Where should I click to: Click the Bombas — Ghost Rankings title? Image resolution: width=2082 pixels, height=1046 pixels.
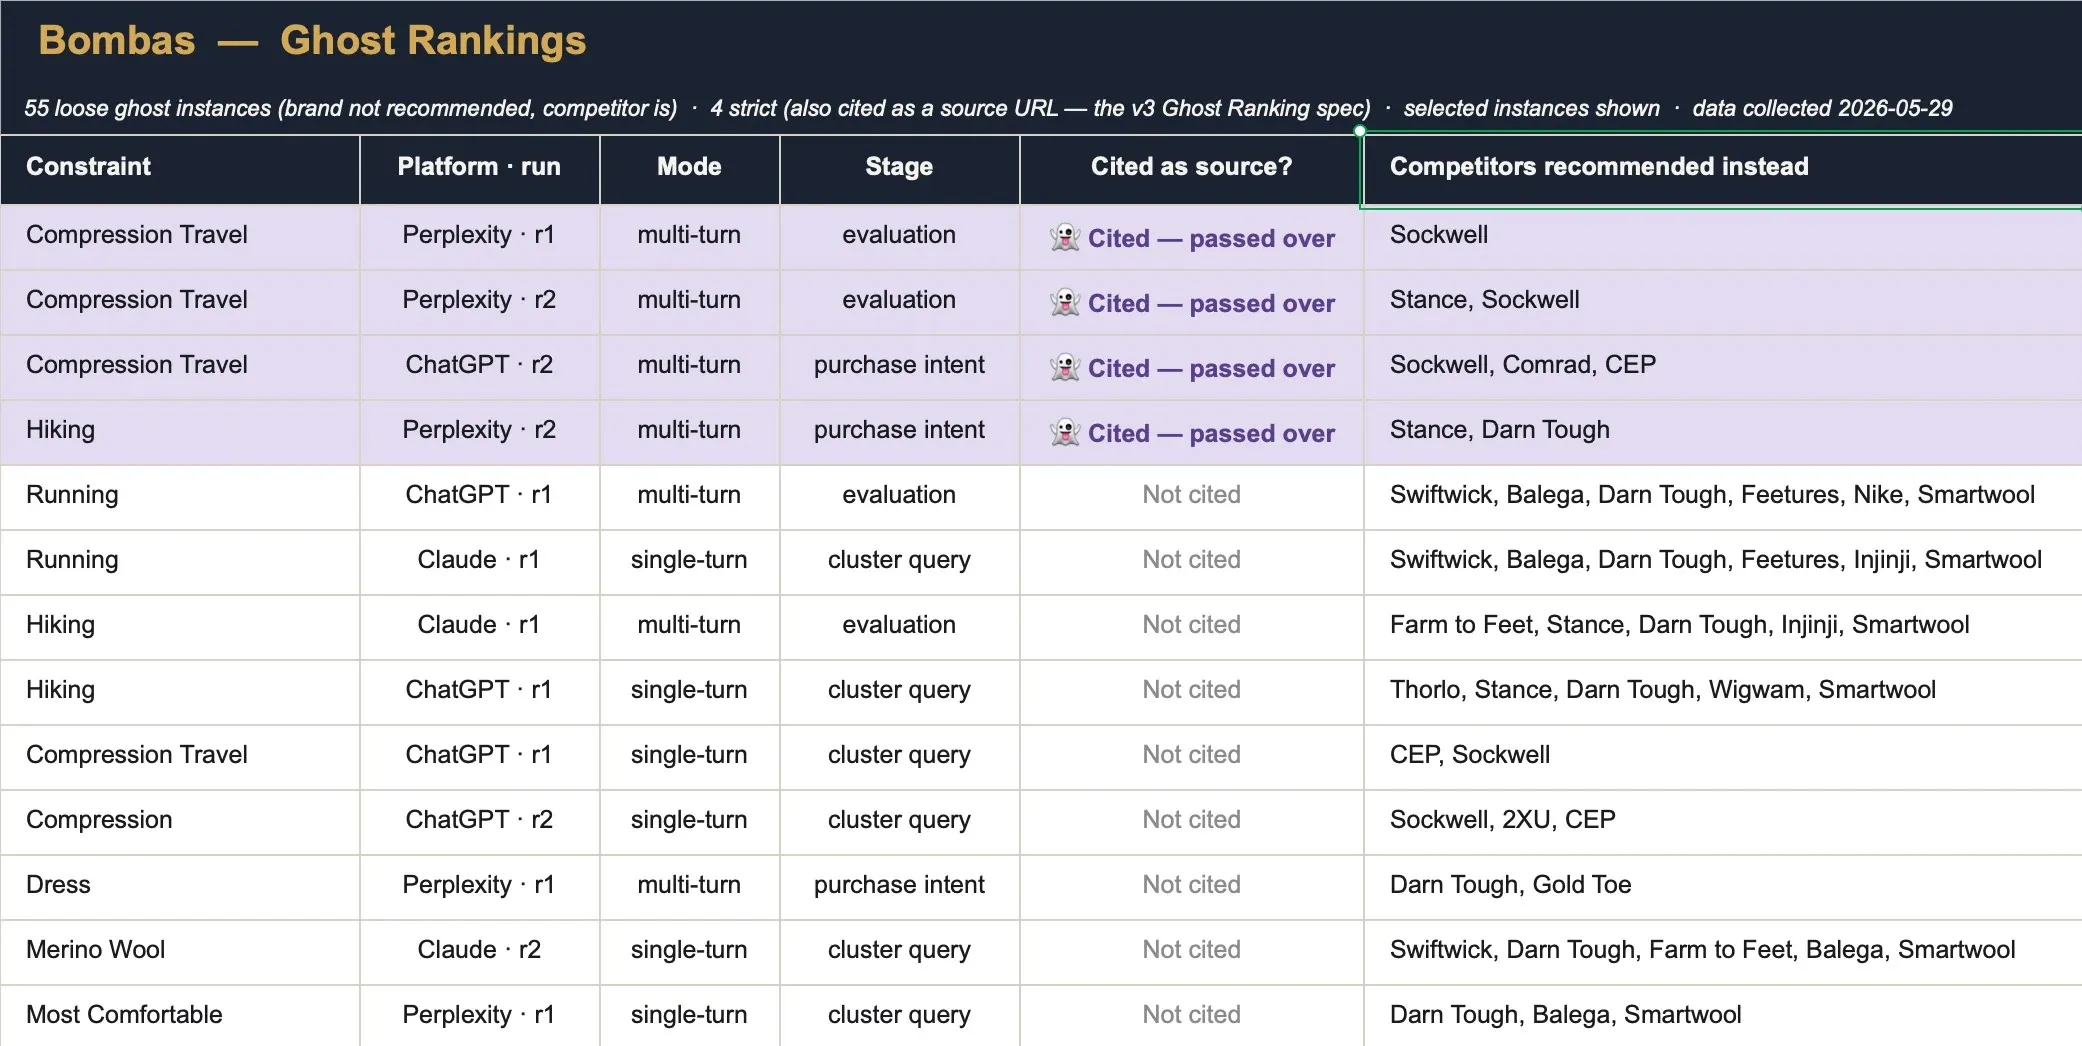[x=312, y=41]
